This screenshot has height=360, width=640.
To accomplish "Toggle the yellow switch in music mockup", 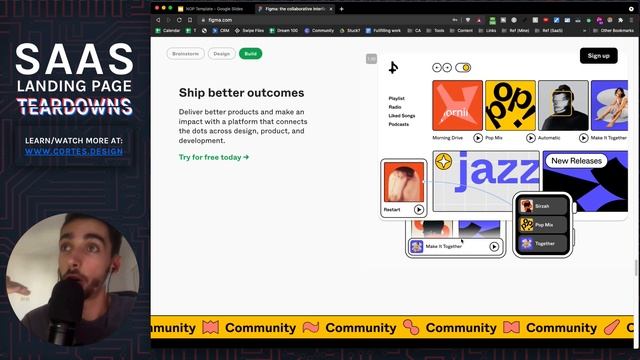I will (x=463, y=67).
